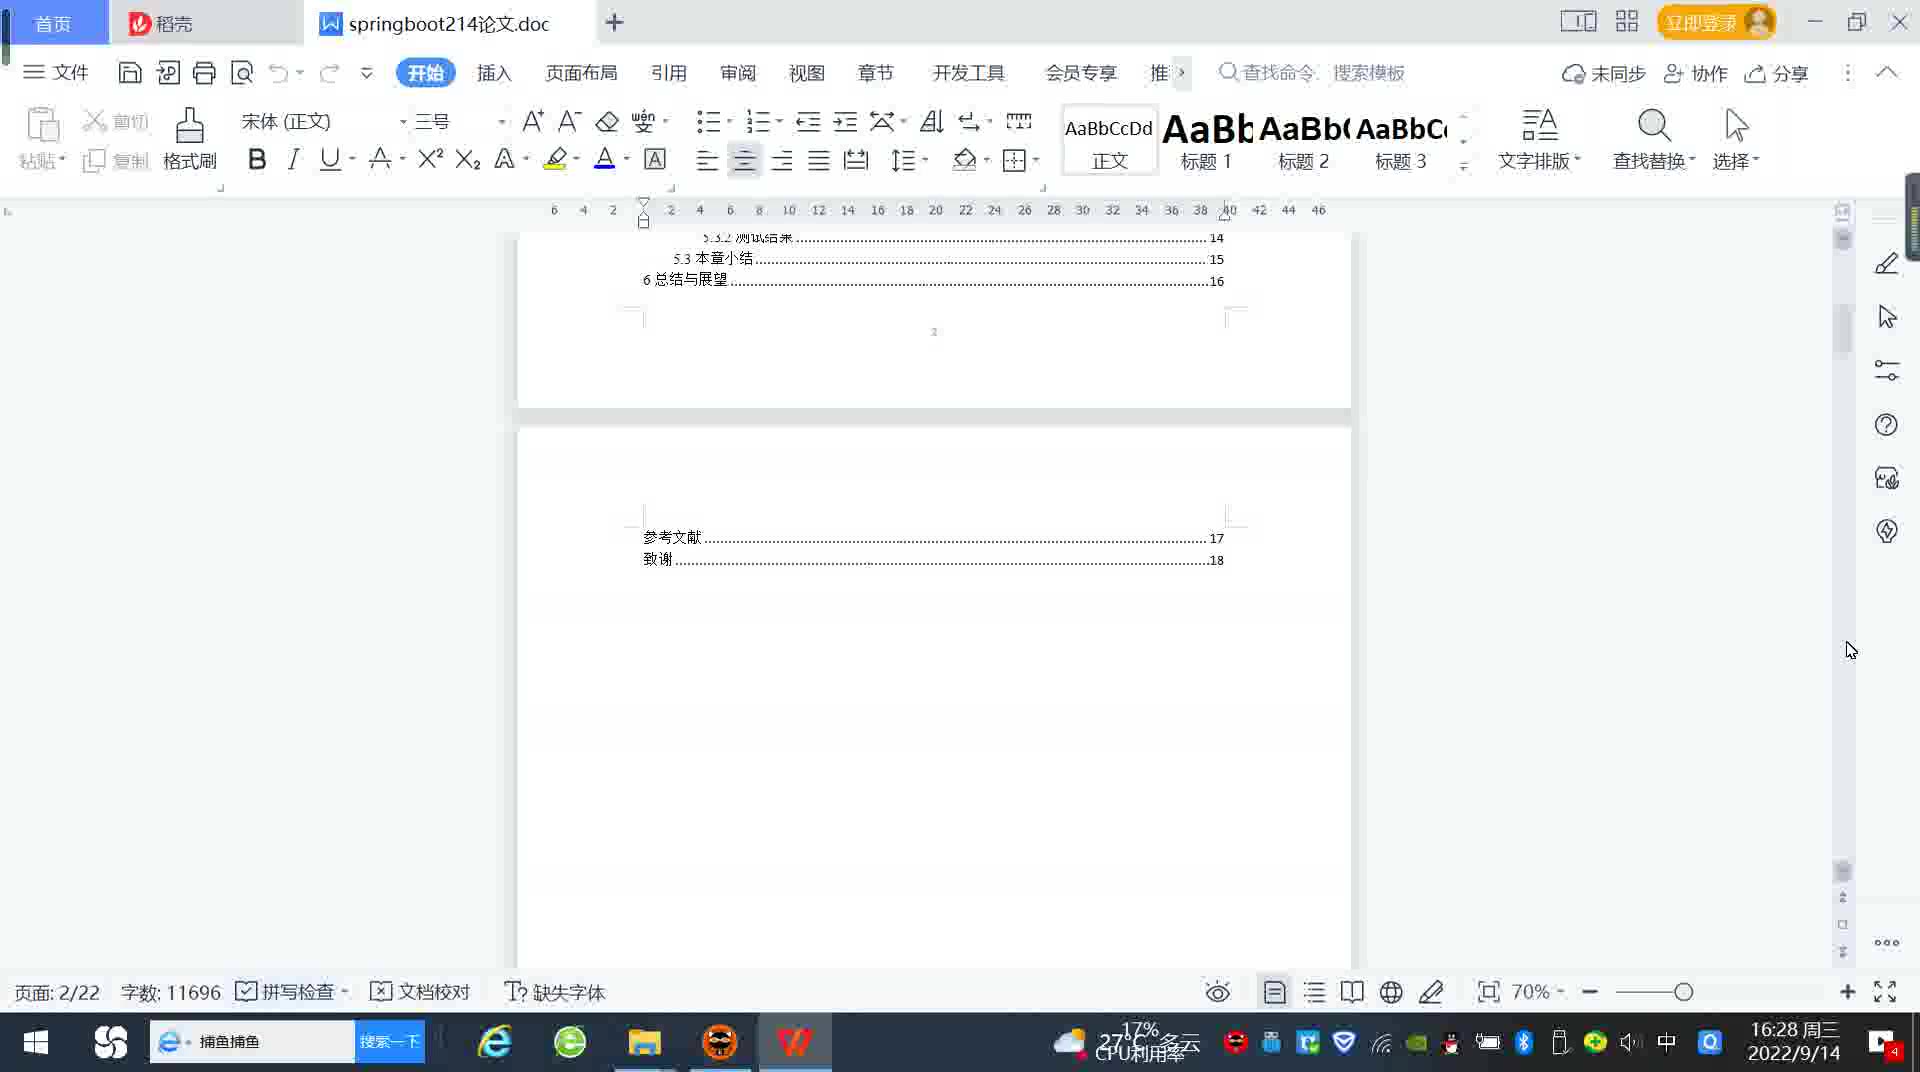Viewport: 1920px width, 1072px height.
Task: Open the 文件 menu
Action: tap(56, 73)
